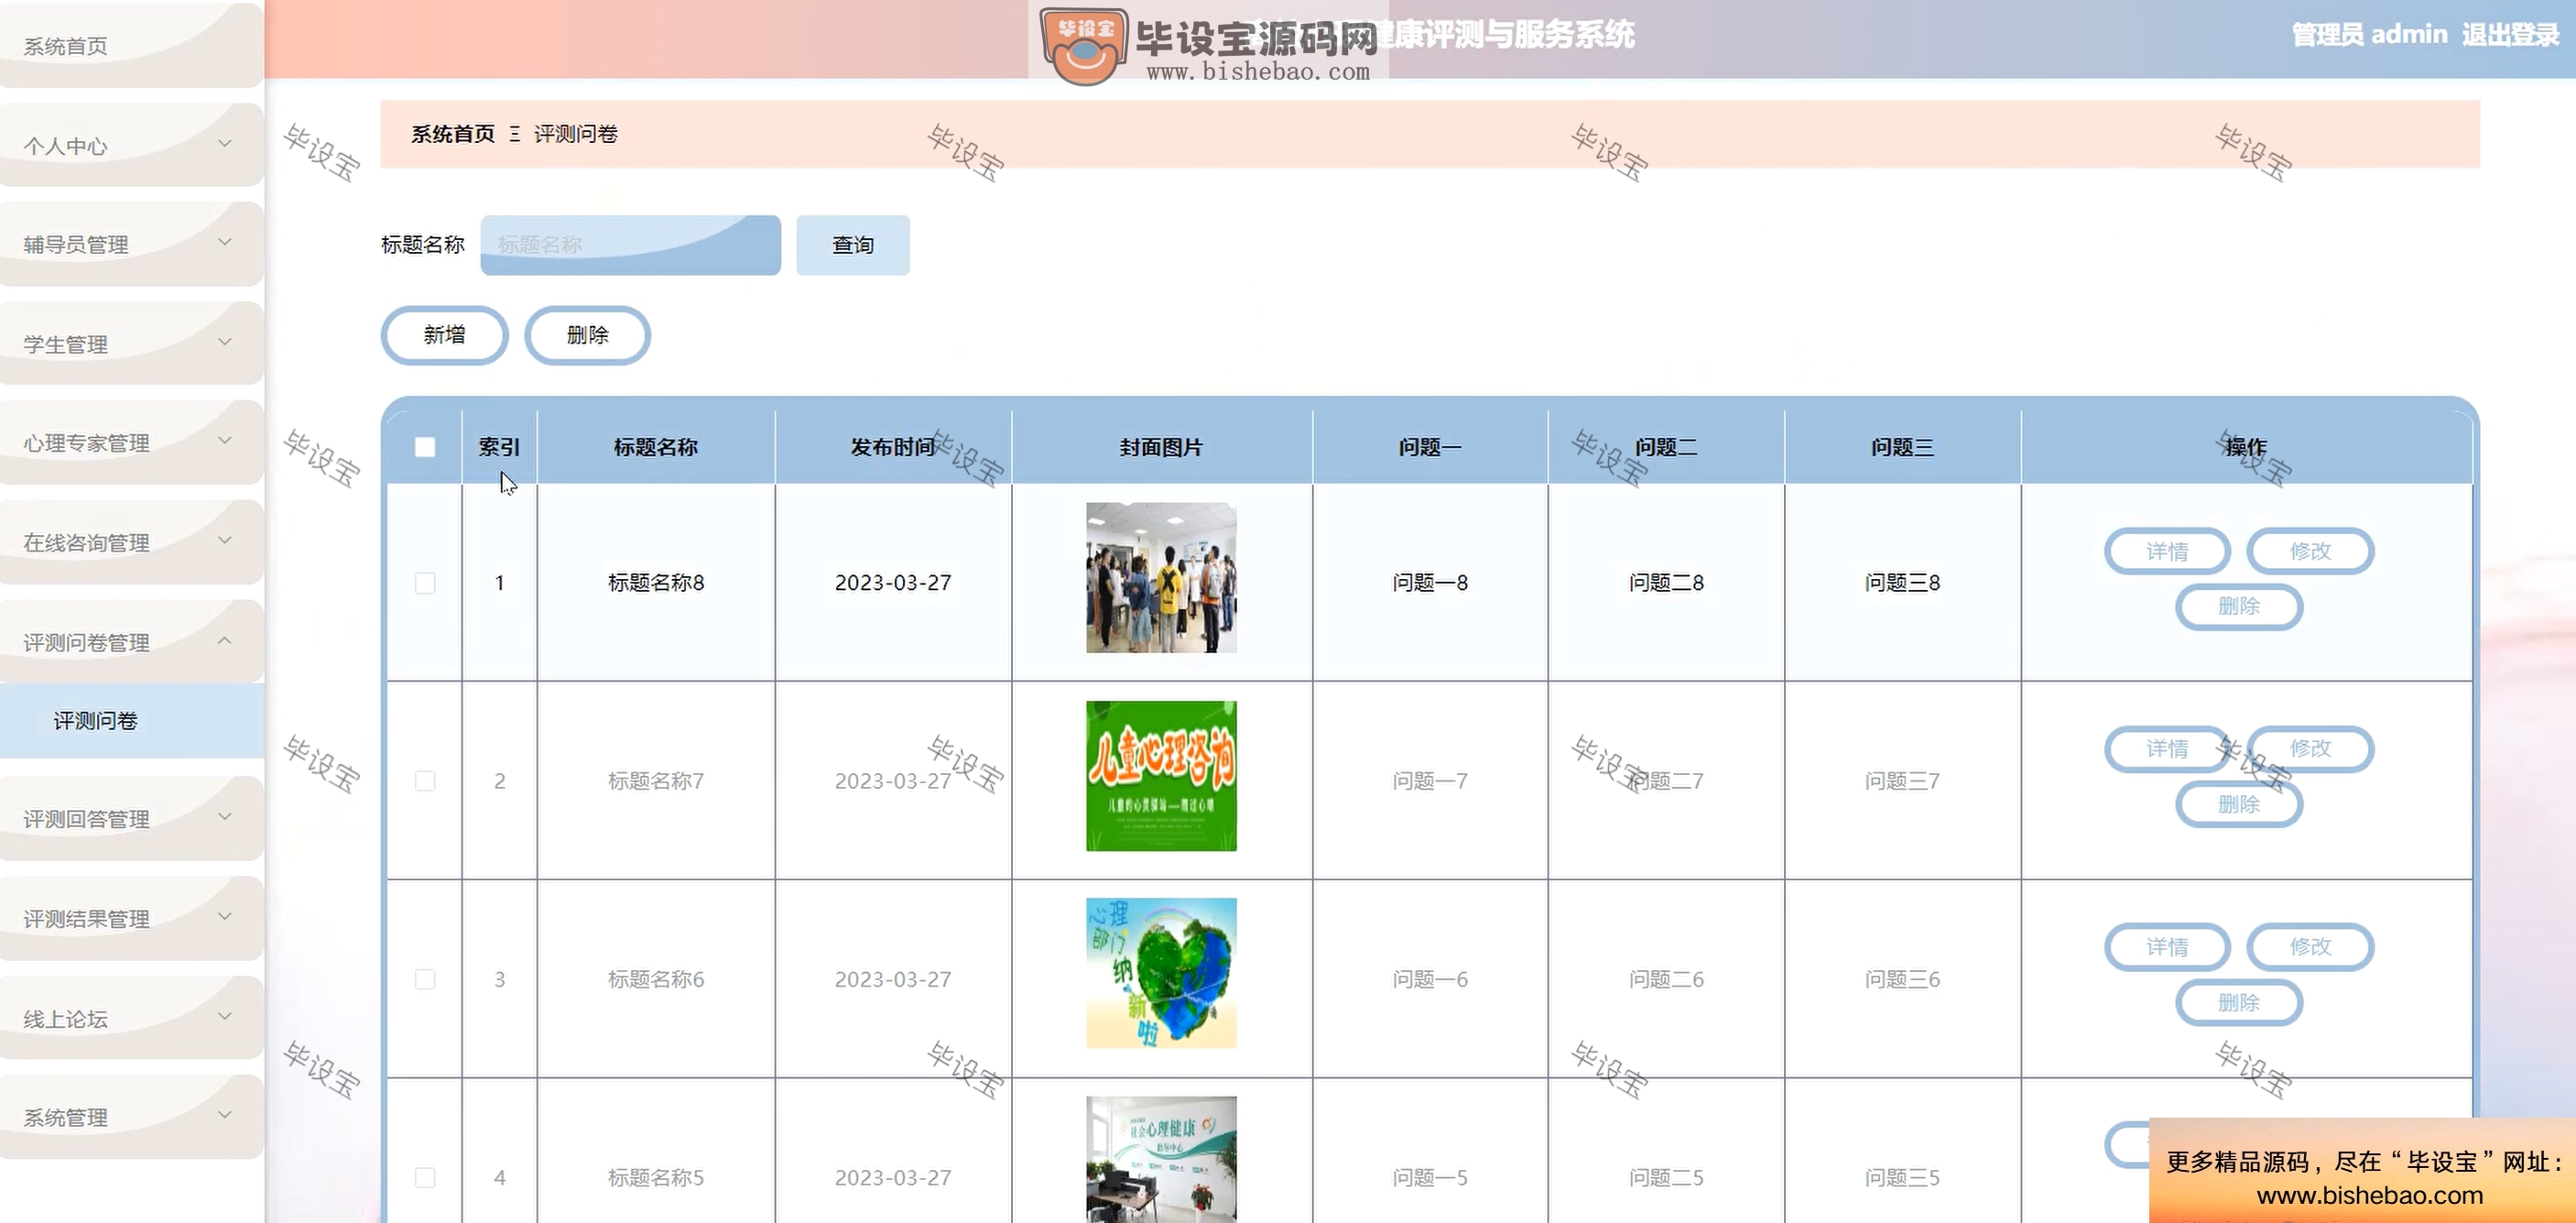Expand the 线上论坛 sidebar menu
2576x1223 pixels.
[x=131, y=1018]
